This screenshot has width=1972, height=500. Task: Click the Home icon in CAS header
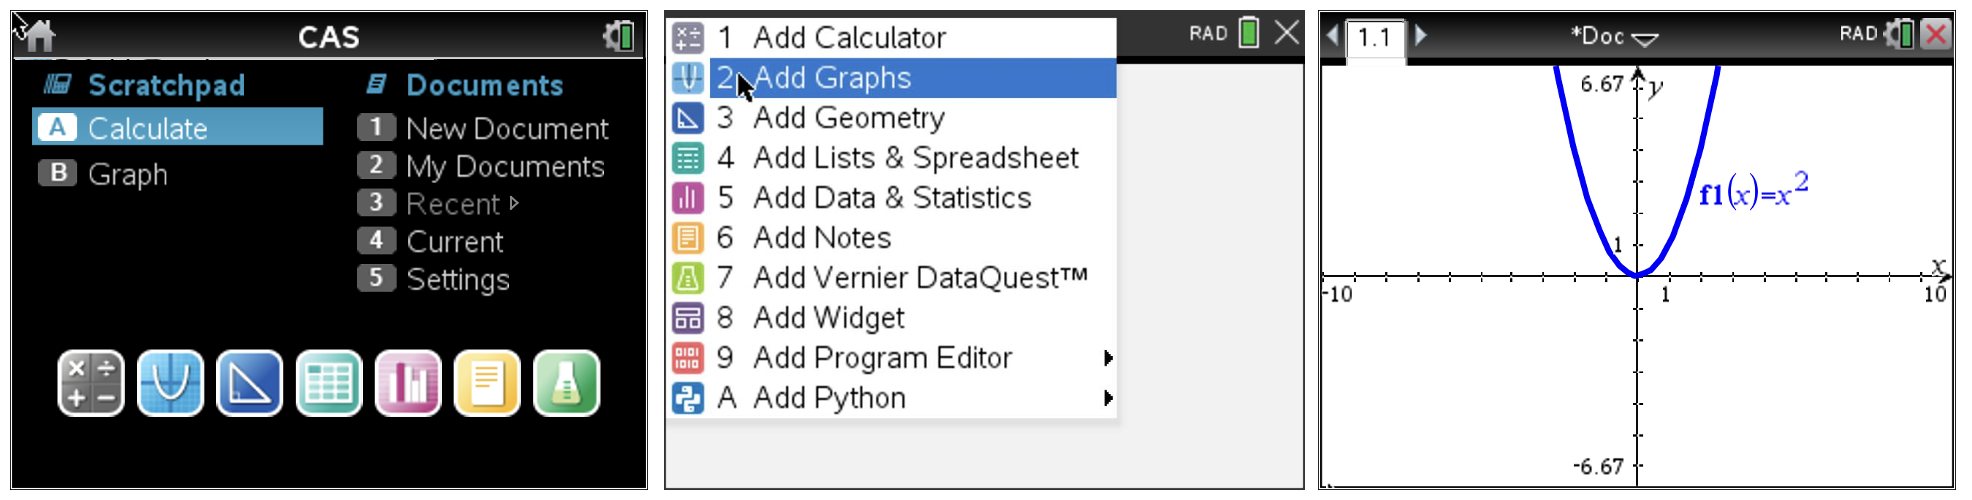coord(40,37)
